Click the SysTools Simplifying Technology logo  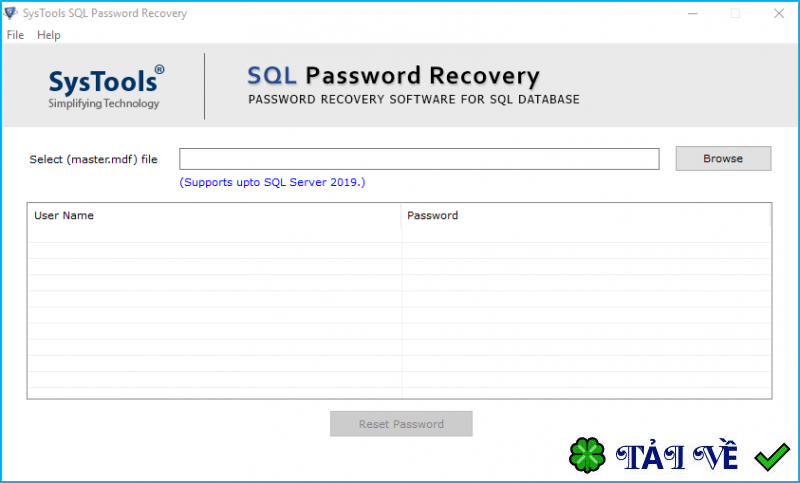(x=106, y=87)
